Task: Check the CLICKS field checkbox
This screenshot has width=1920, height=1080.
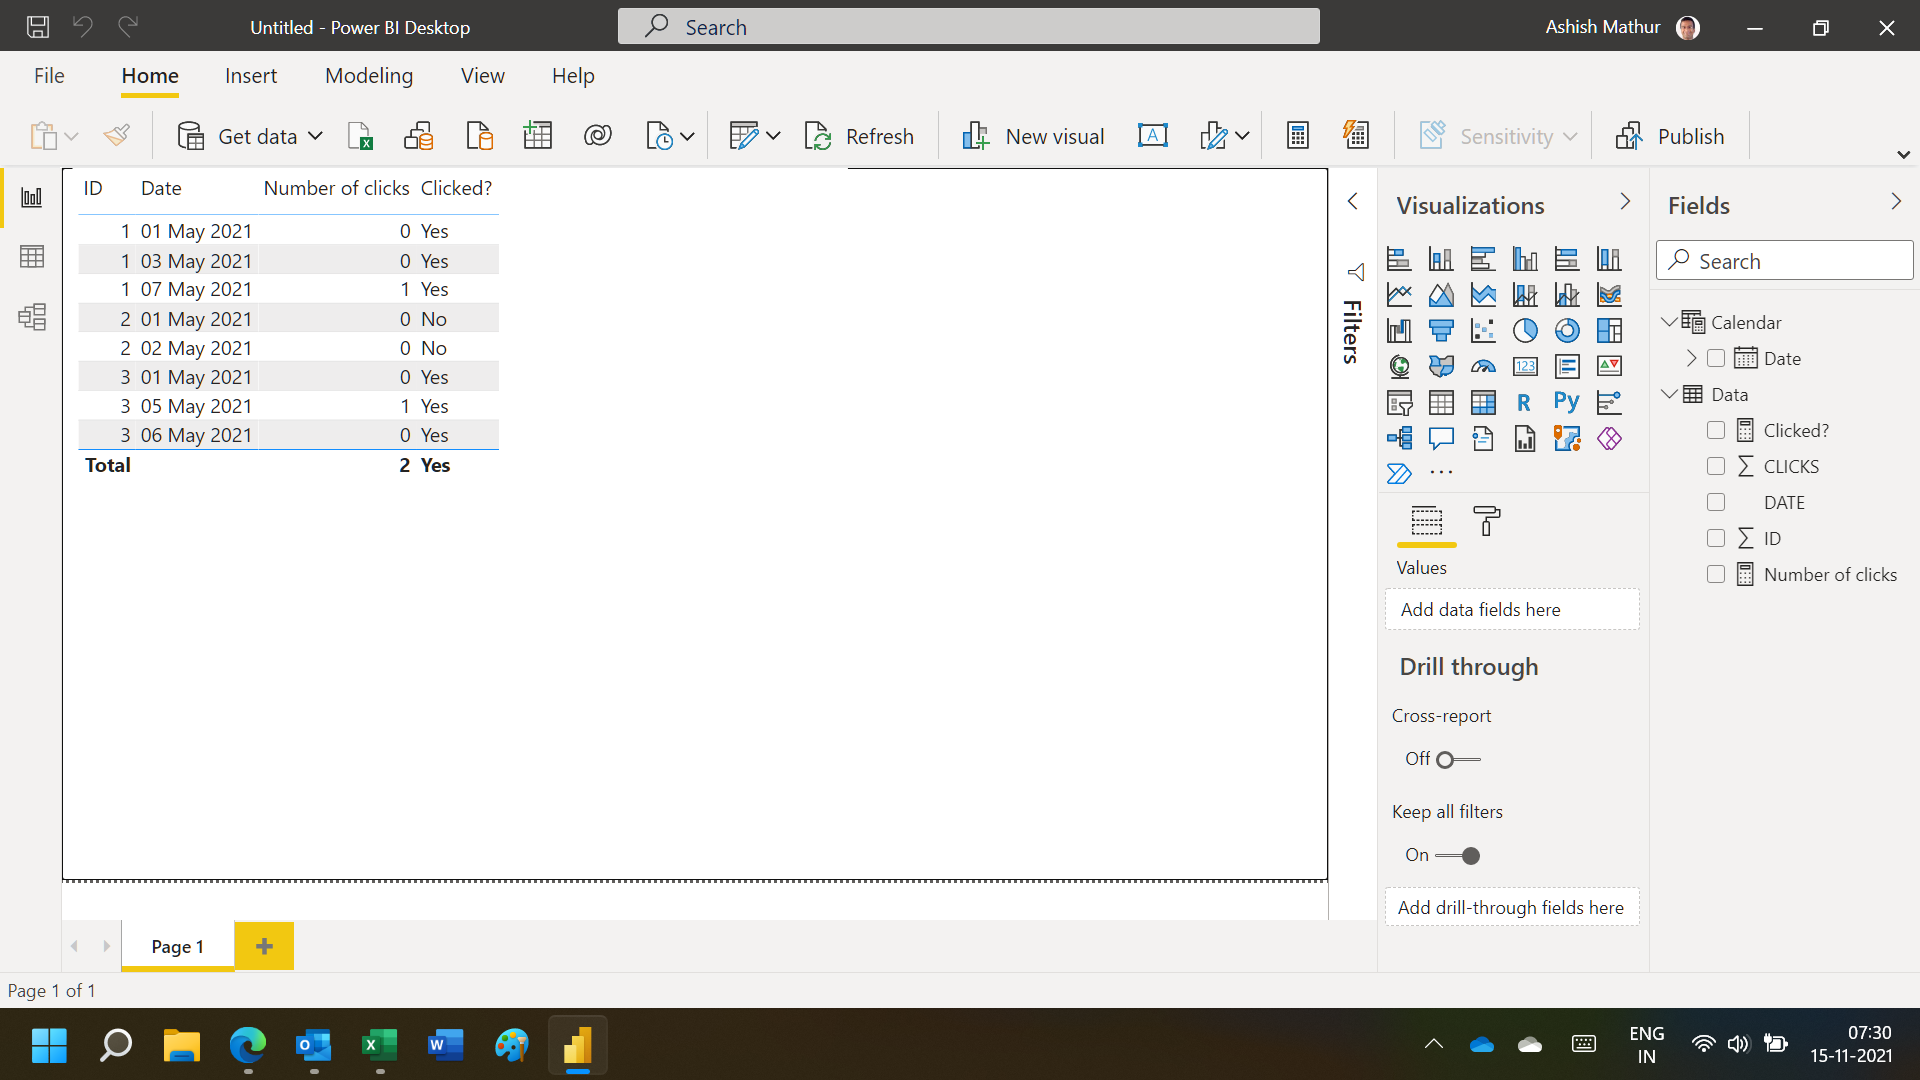Action: point(1716,466)
